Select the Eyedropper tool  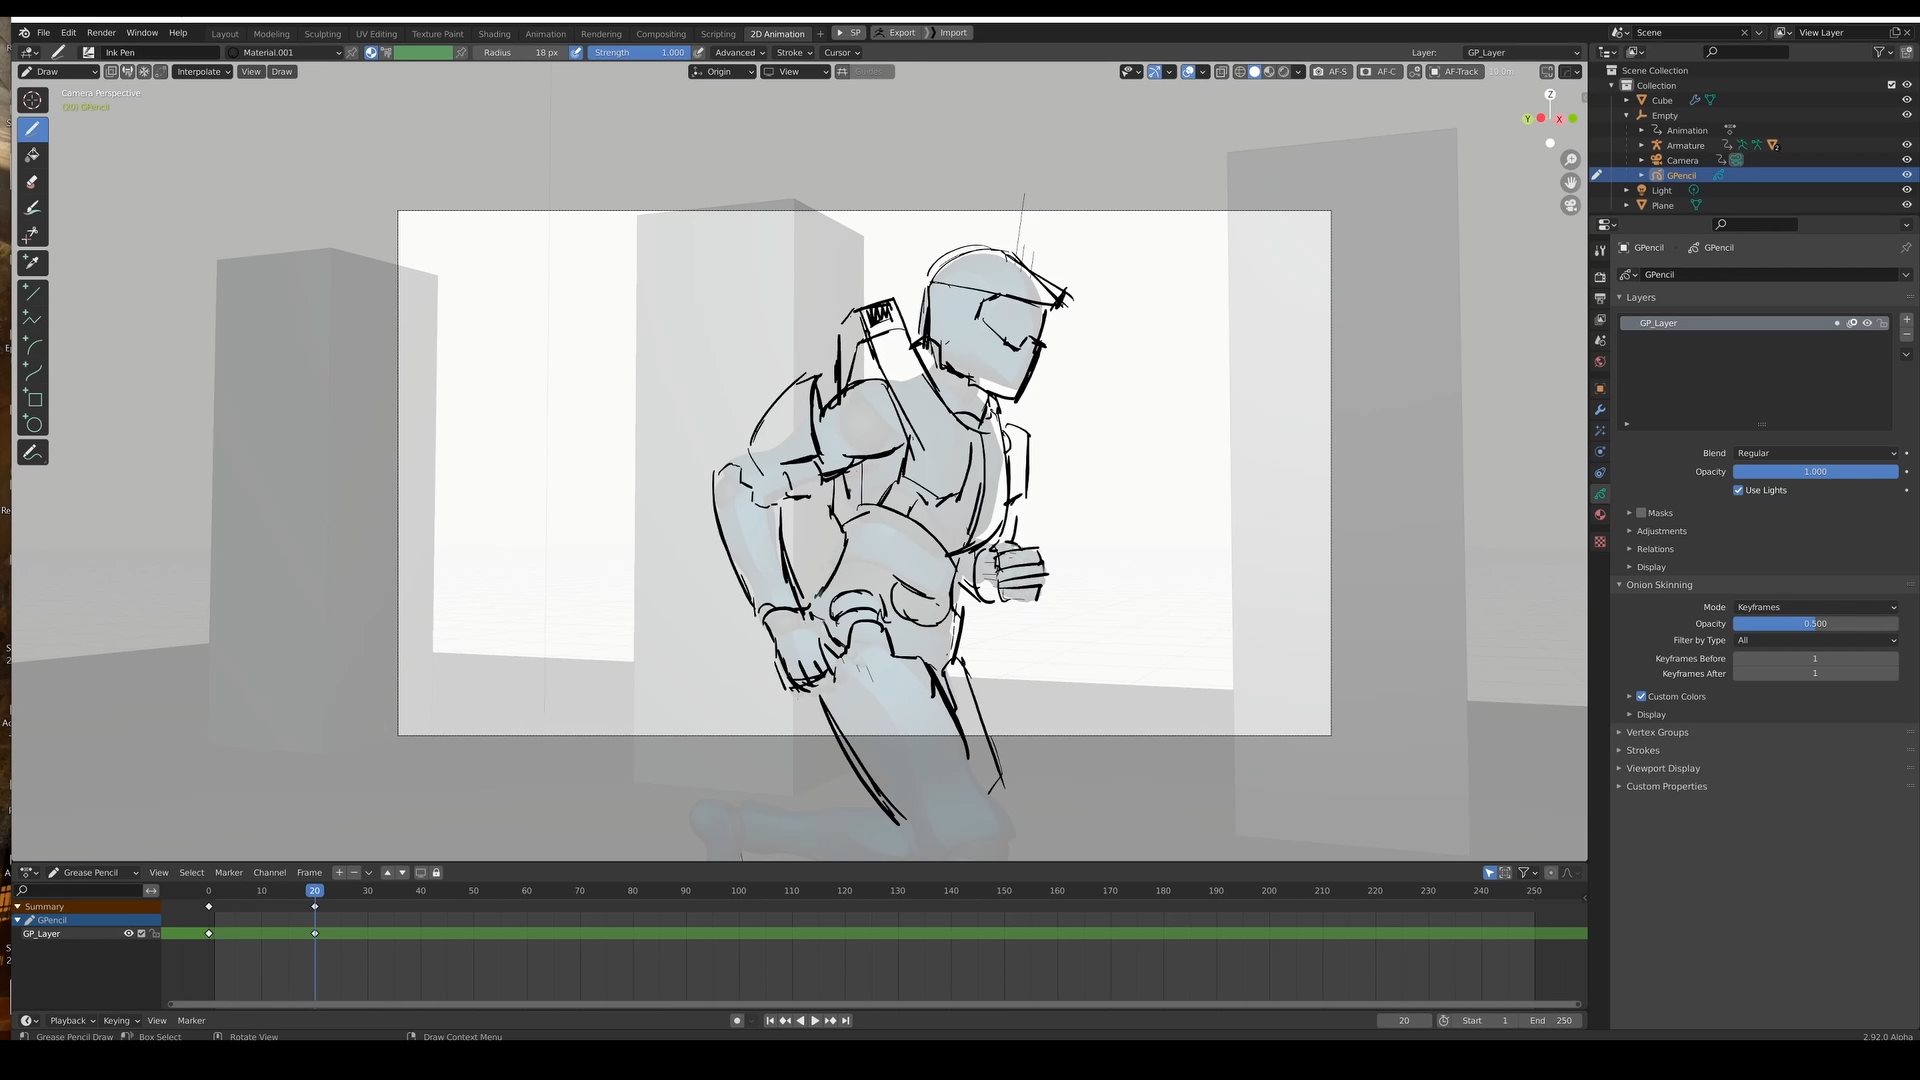[x=32, y=262]
